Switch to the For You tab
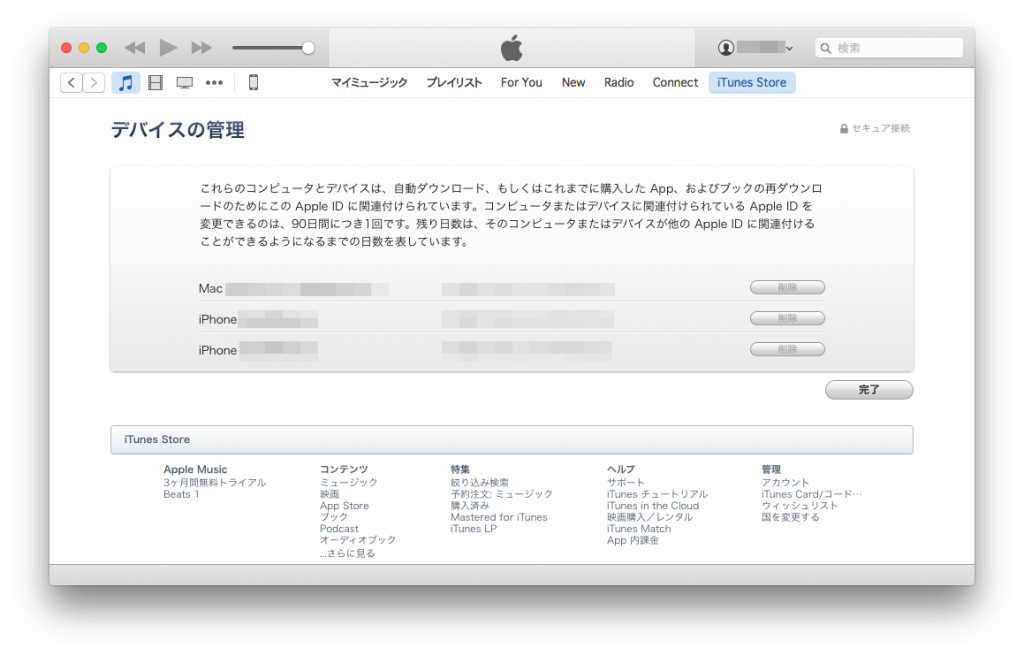This screenshot has width=1024, height=656. [521, 82]
